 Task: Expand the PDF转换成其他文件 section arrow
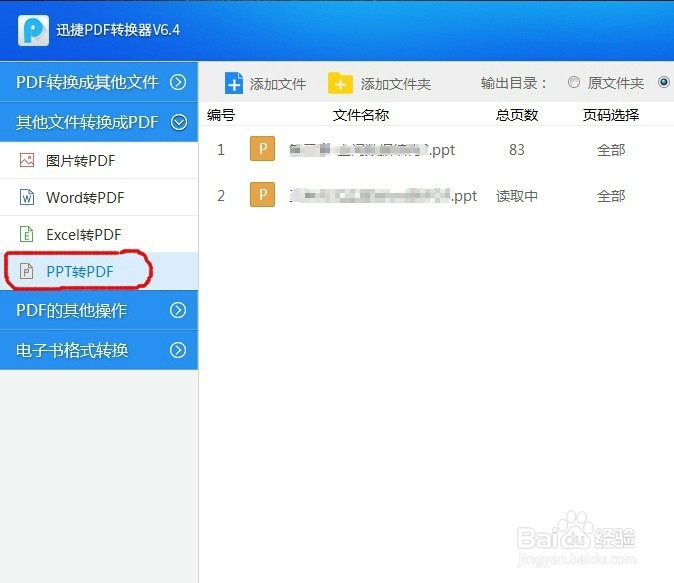click(x=178, y=82)
